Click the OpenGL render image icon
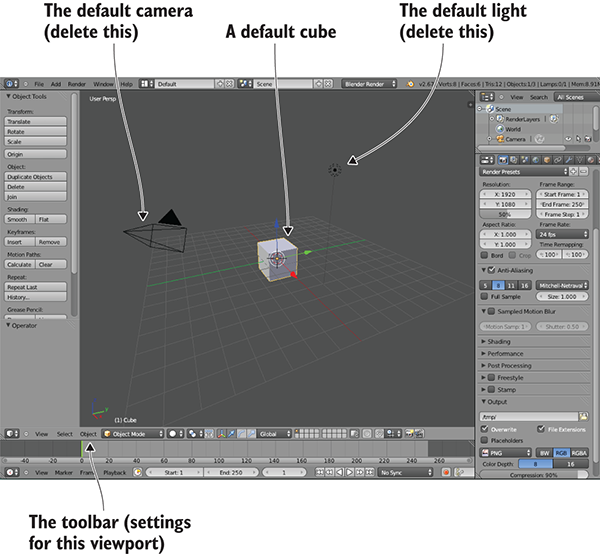Image resolution: width=600 pixels, height=554 pixels. tap(409, 433)
